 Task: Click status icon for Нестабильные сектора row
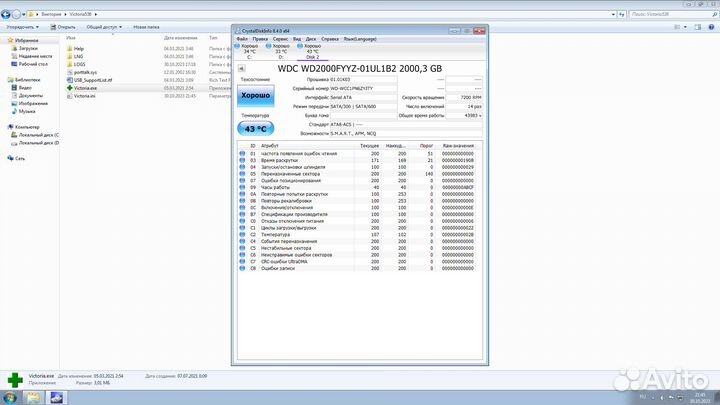coord(242,248)
